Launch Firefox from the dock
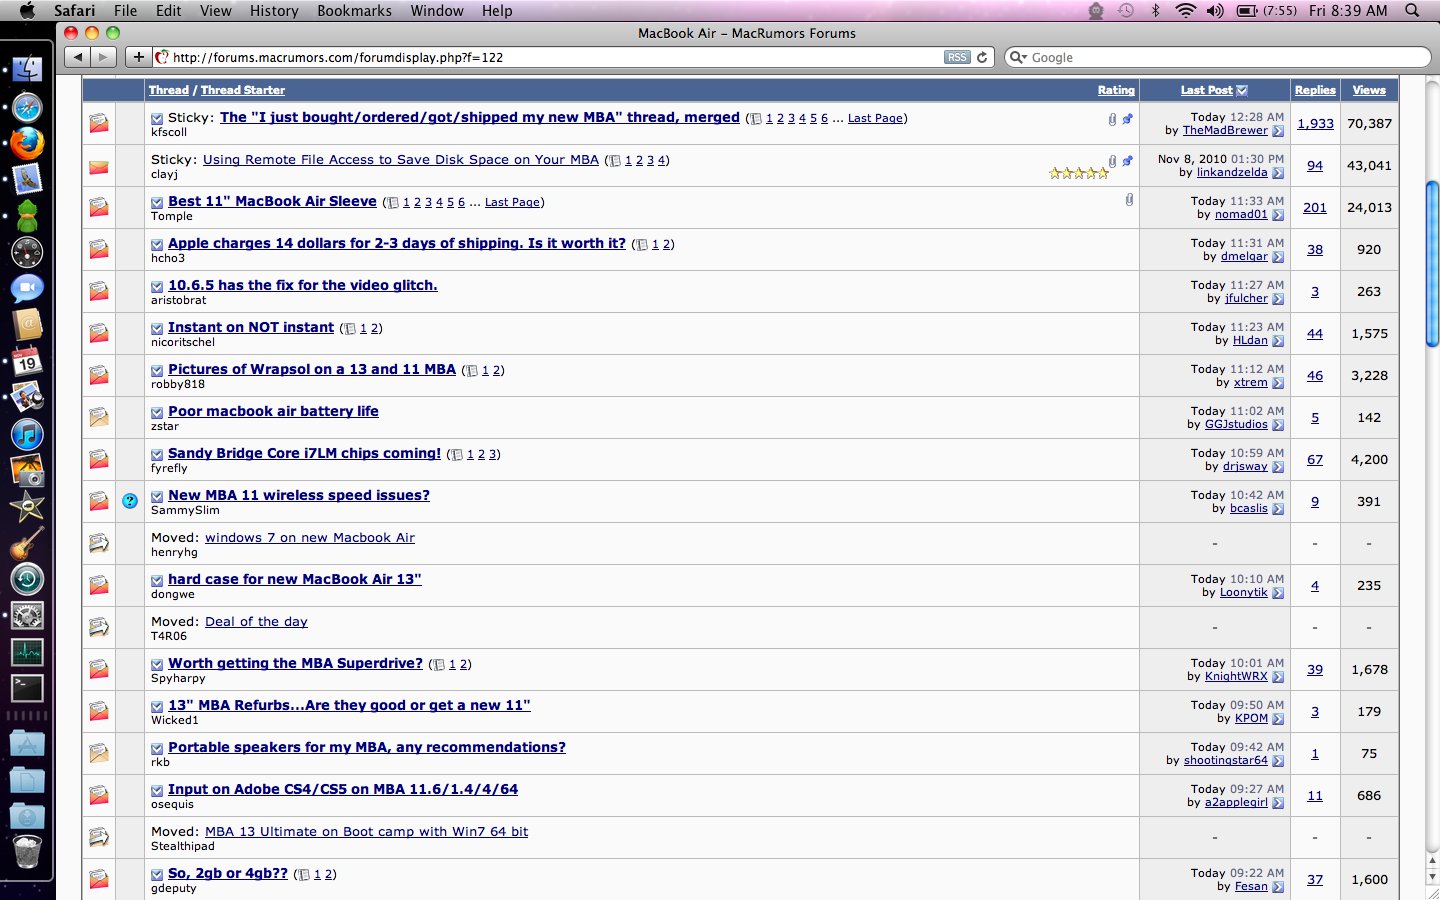 click(27, 143)
